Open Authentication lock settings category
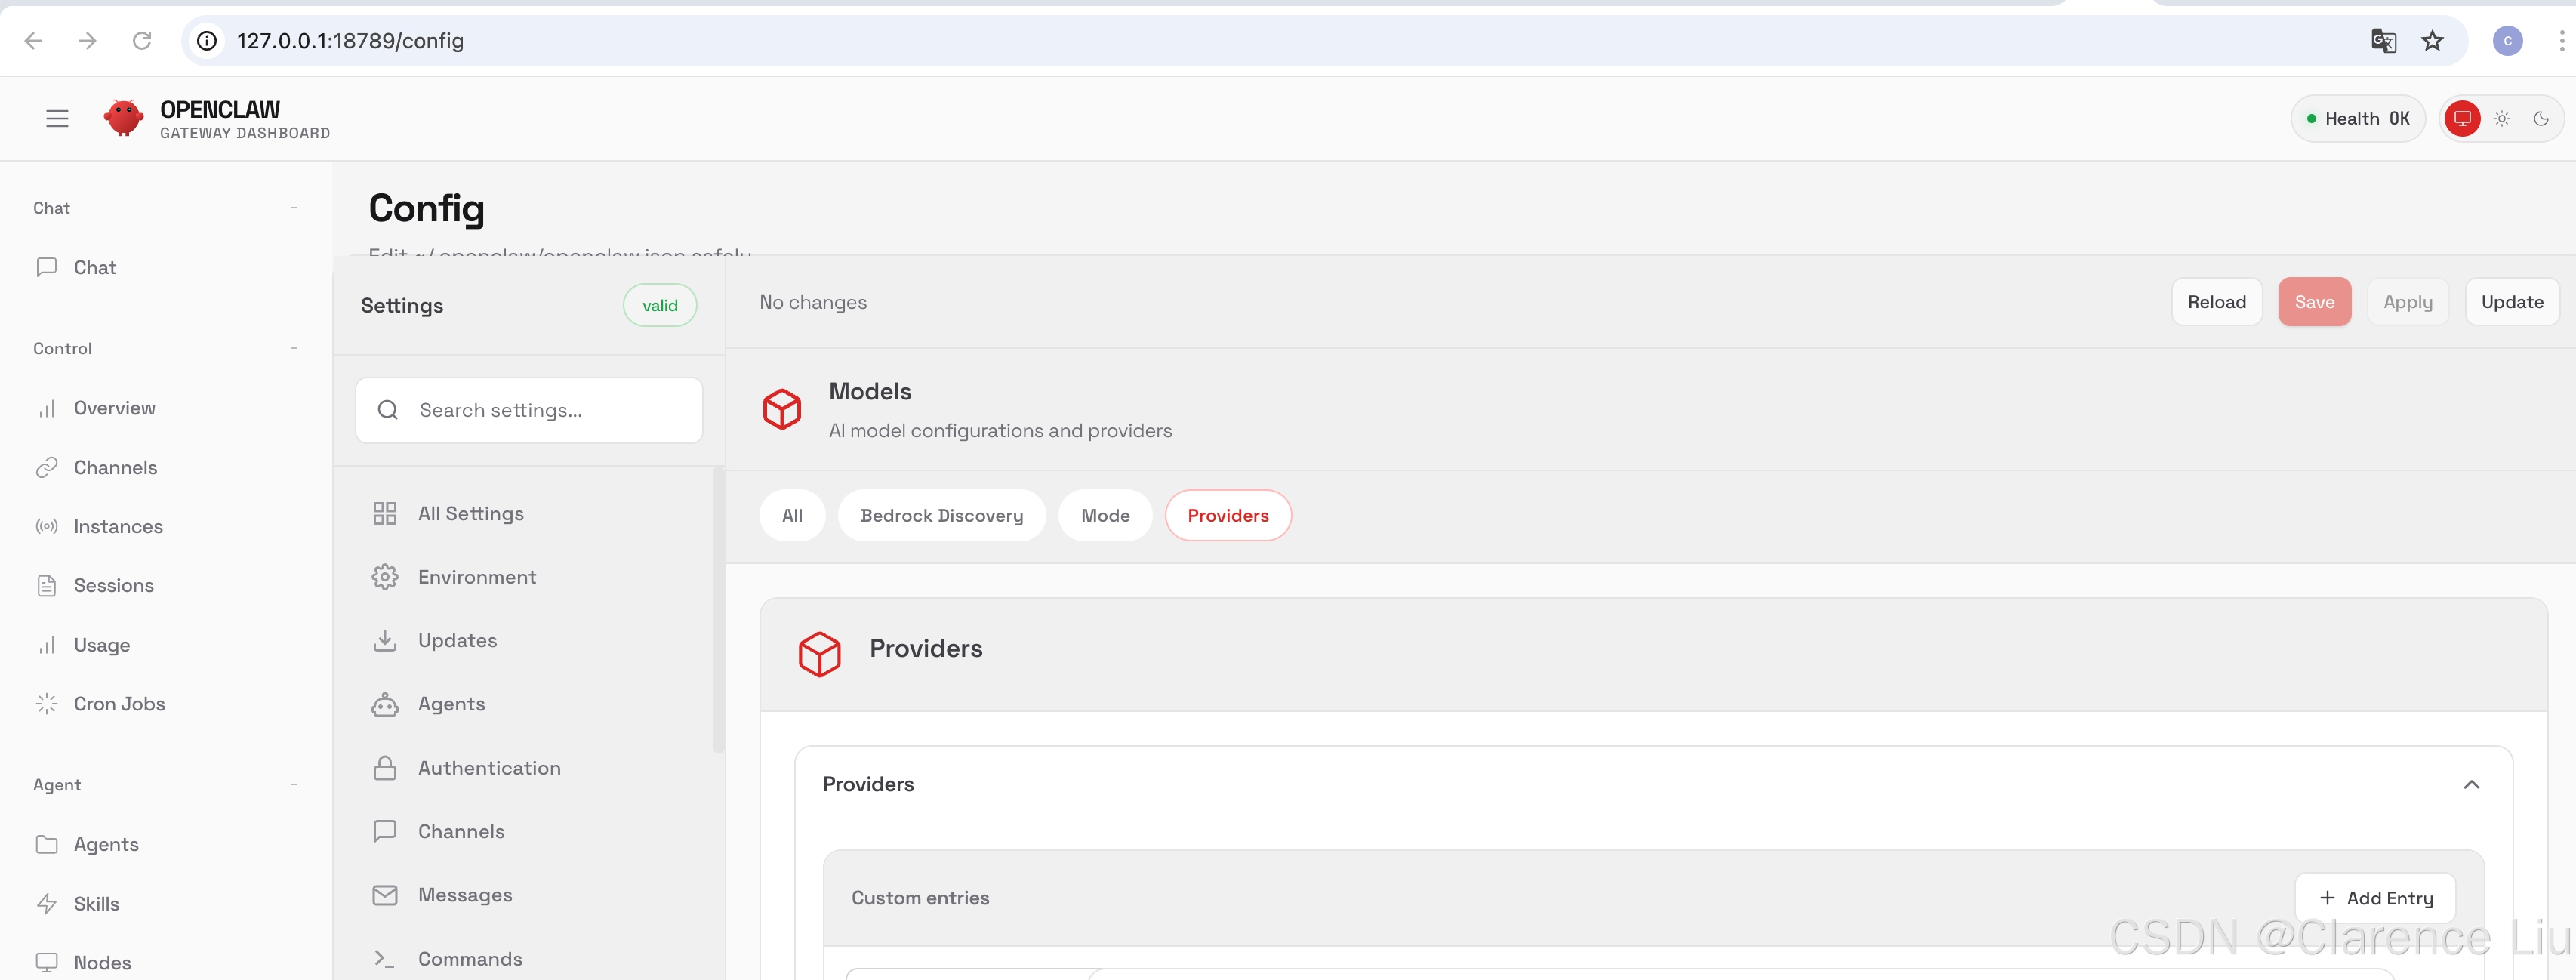Image resolution: width=2576 pixels, height=980 pixels. click(x=488, y=768)
